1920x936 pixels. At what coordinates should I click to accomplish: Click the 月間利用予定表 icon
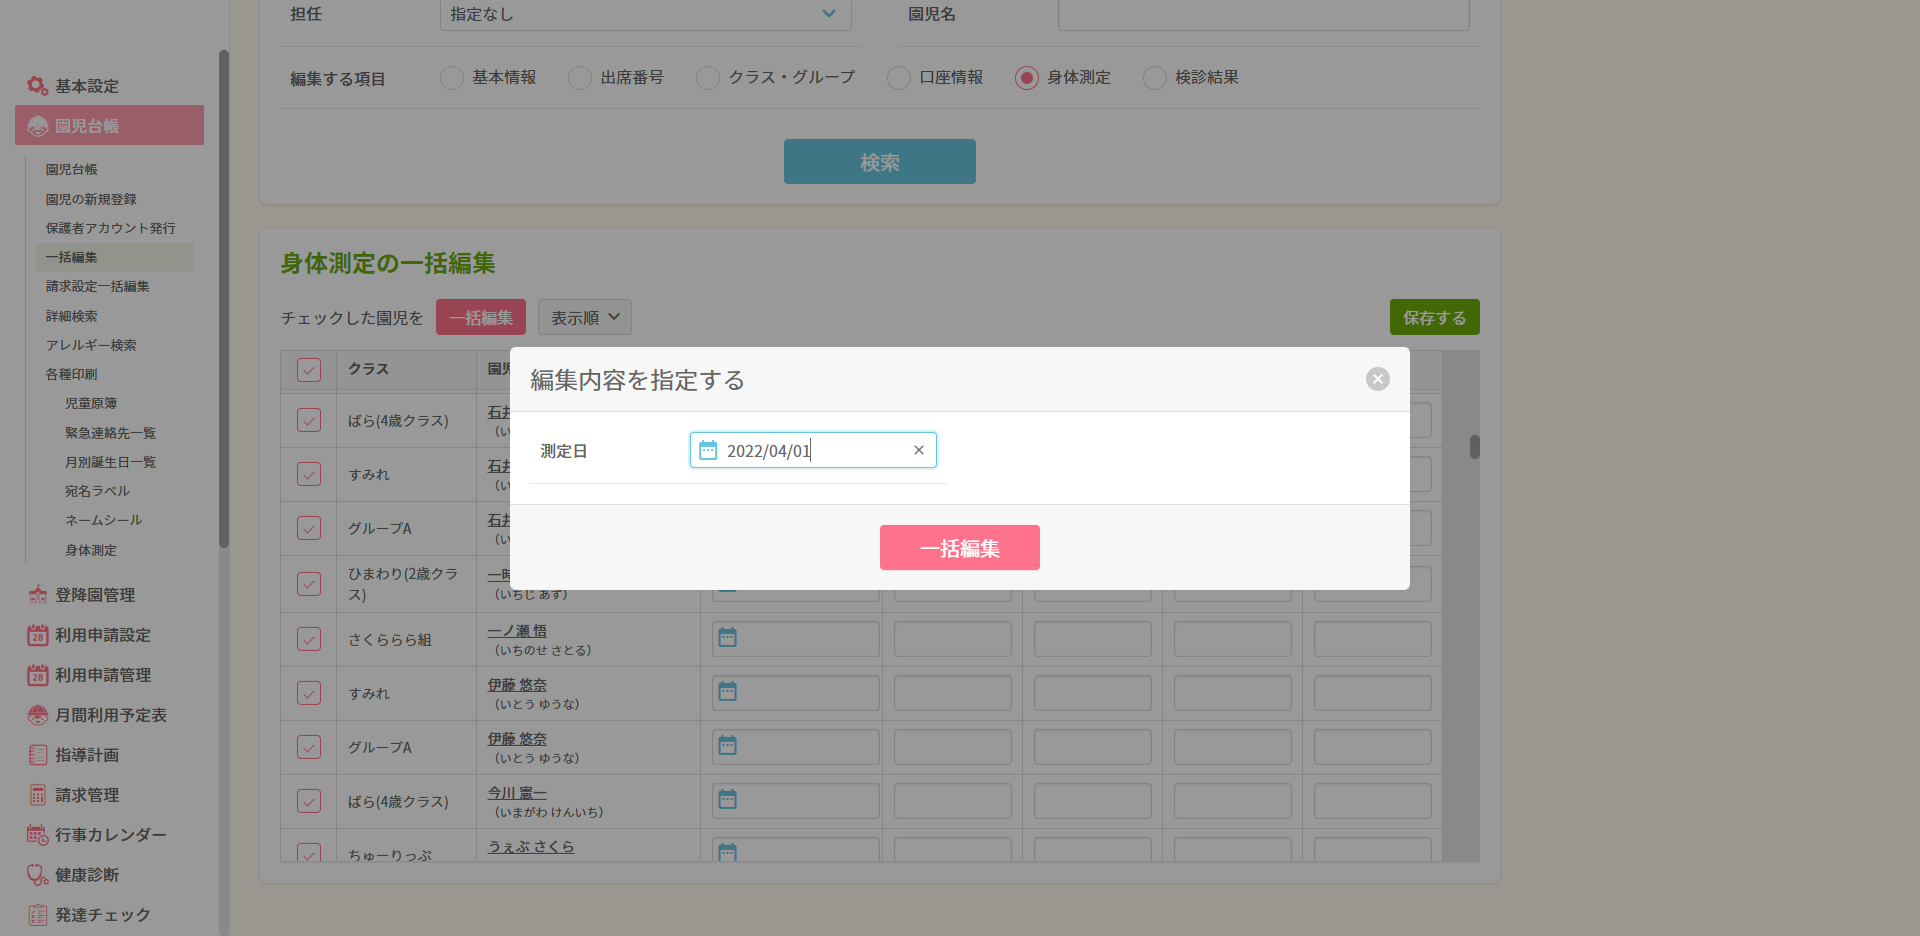(x=38, y=715)
